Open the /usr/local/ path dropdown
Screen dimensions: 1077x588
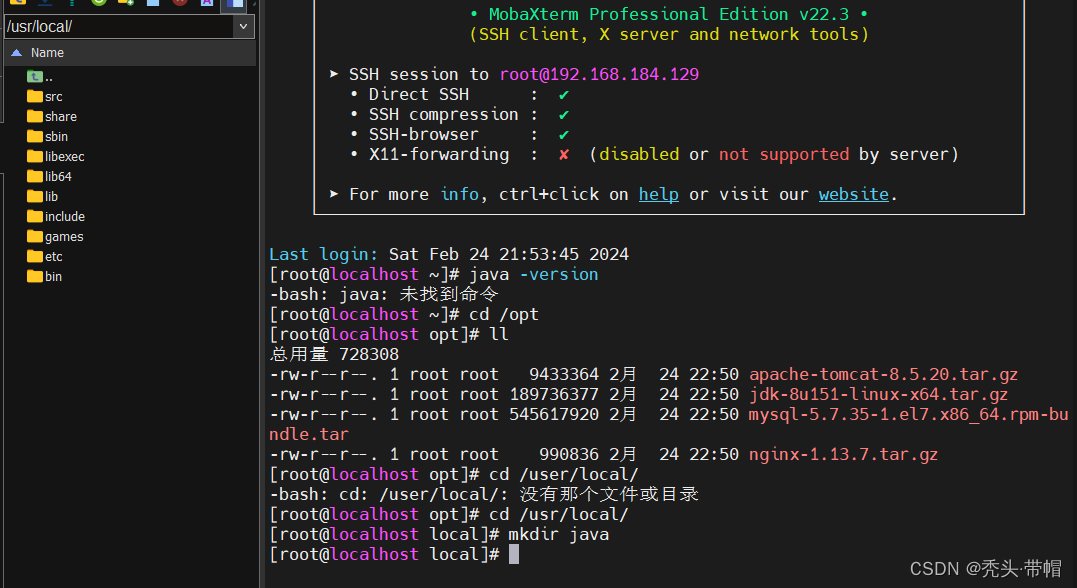click(x=242, y=26)
